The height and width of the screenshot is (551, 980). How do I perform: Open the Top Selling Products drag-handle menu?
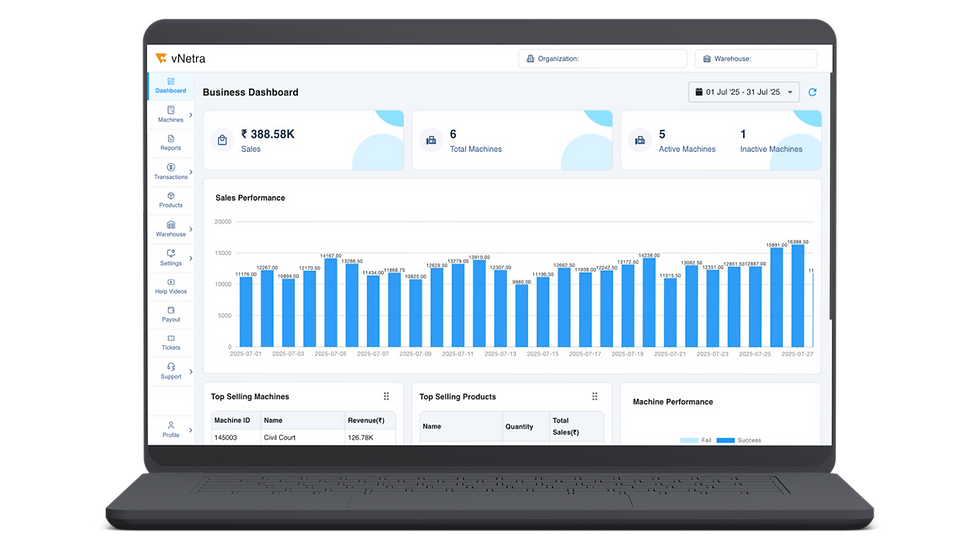point(594,396)
